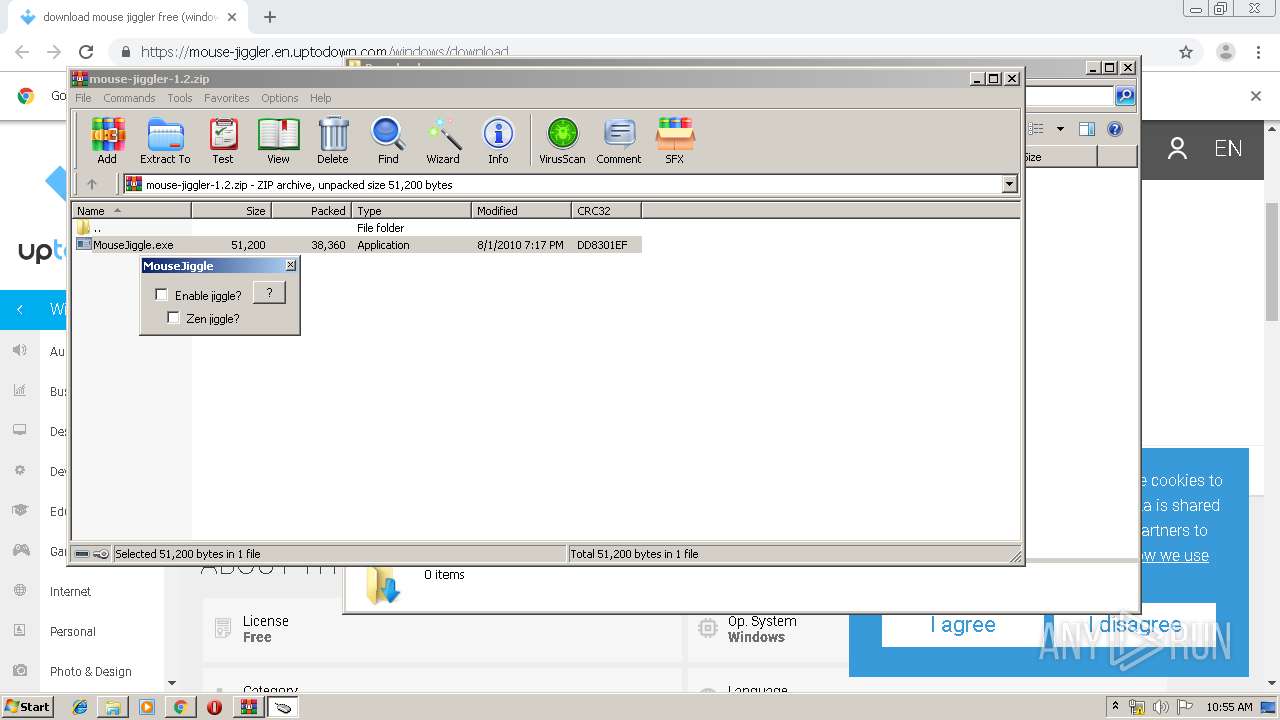The width and height of the screenshot is (1280, 720).
Task: Select the parent folder '..' row
Action: [358, 228]
